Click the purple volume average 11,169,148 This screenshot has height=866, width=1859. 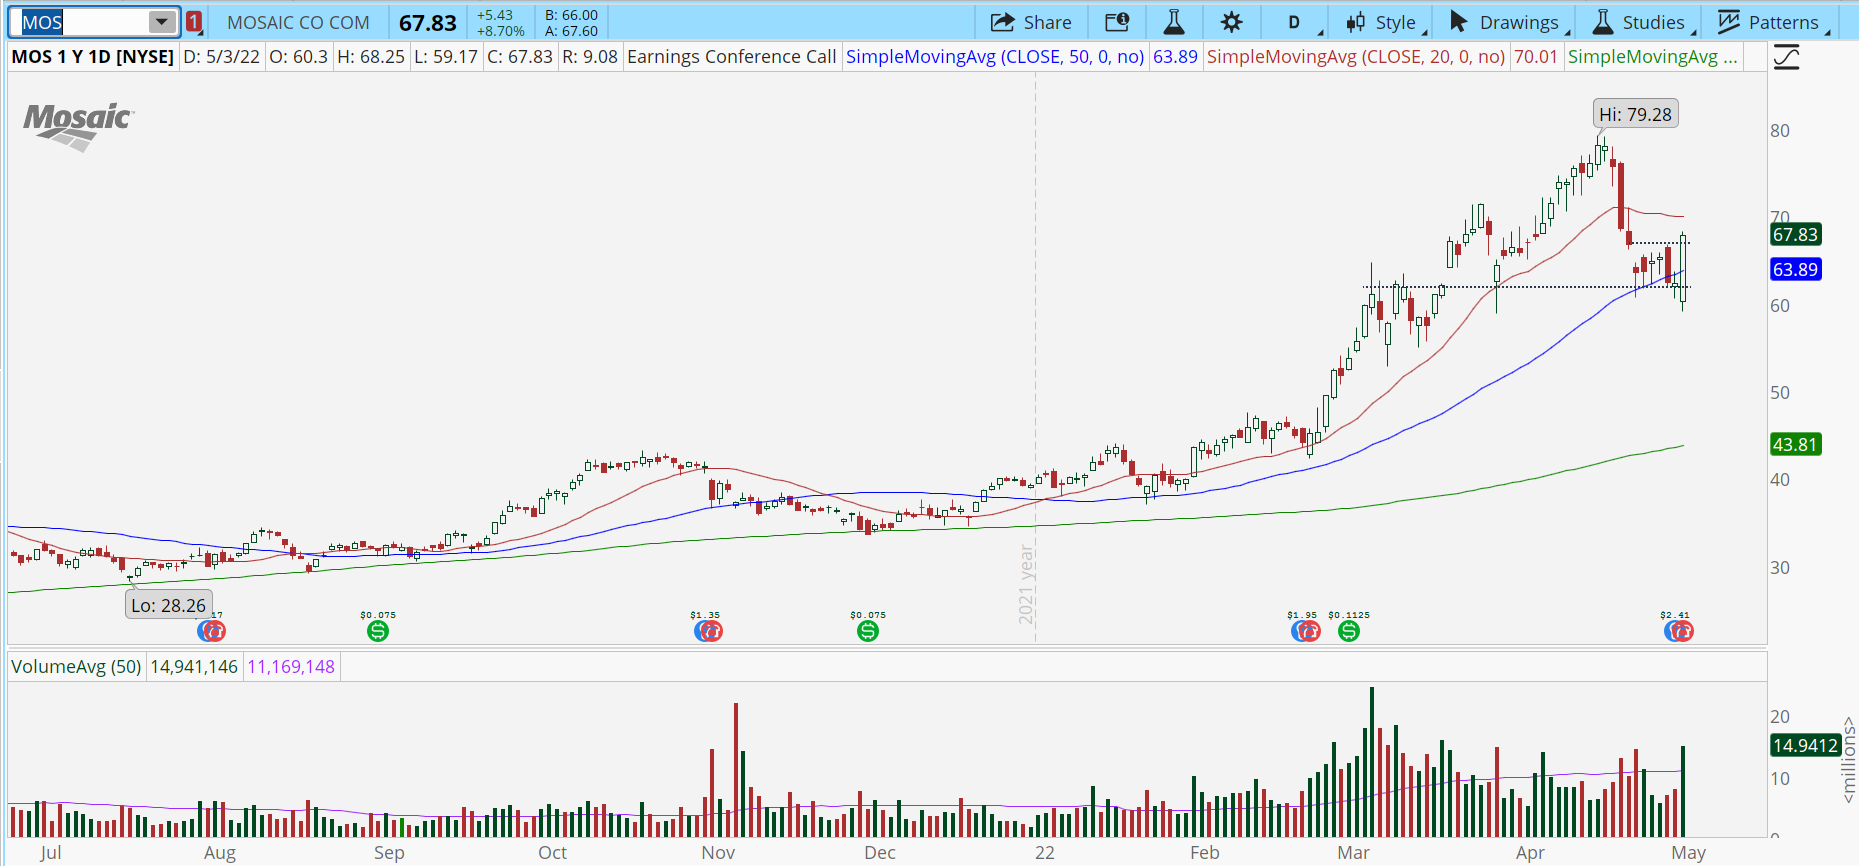(291, 667)
